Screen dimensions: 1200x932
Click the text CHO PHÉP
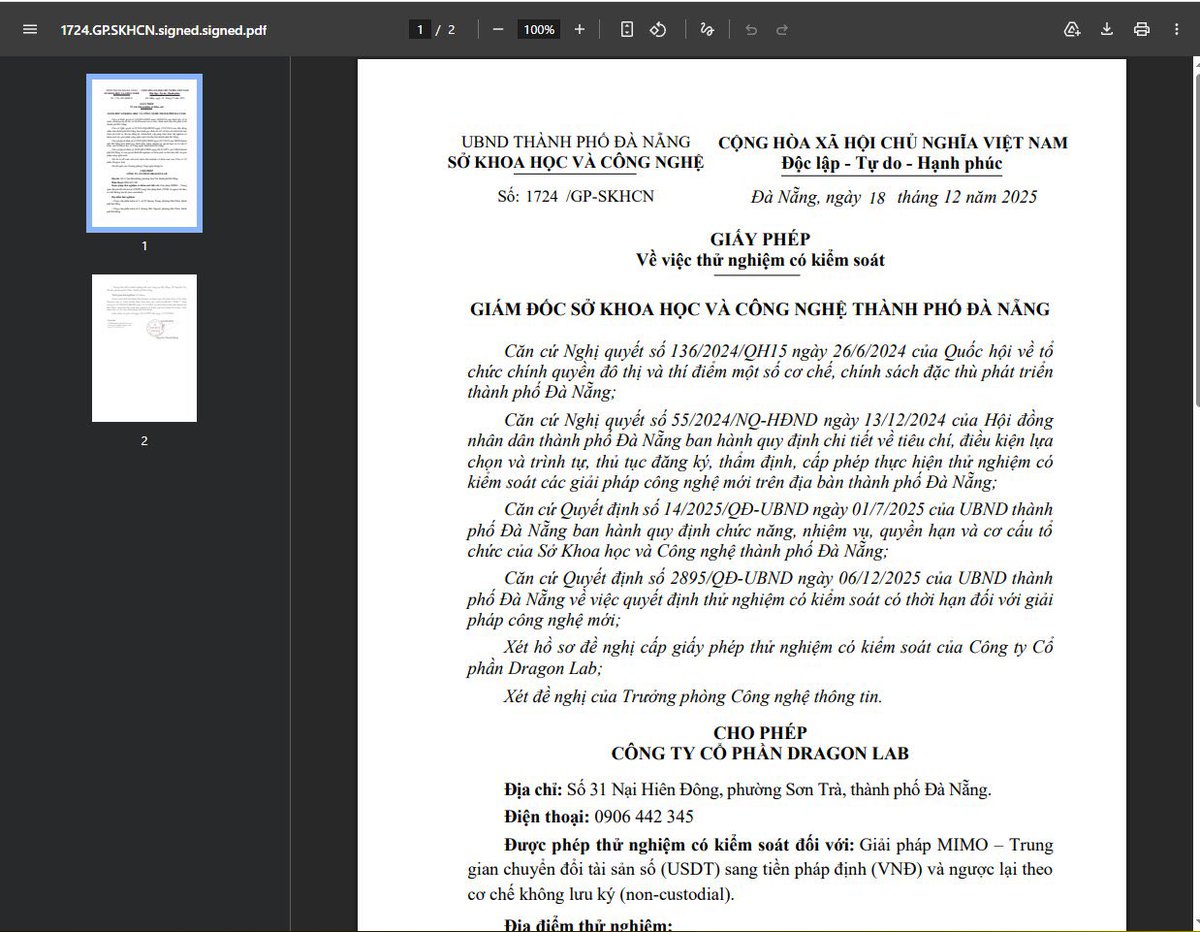pyautogui.click(x=760, y=732)
